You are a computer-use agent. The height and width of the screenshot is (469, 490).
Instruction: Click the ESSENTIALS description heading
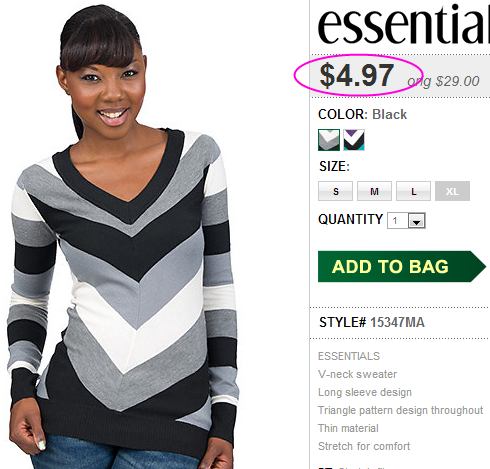[x=349, y=356]
